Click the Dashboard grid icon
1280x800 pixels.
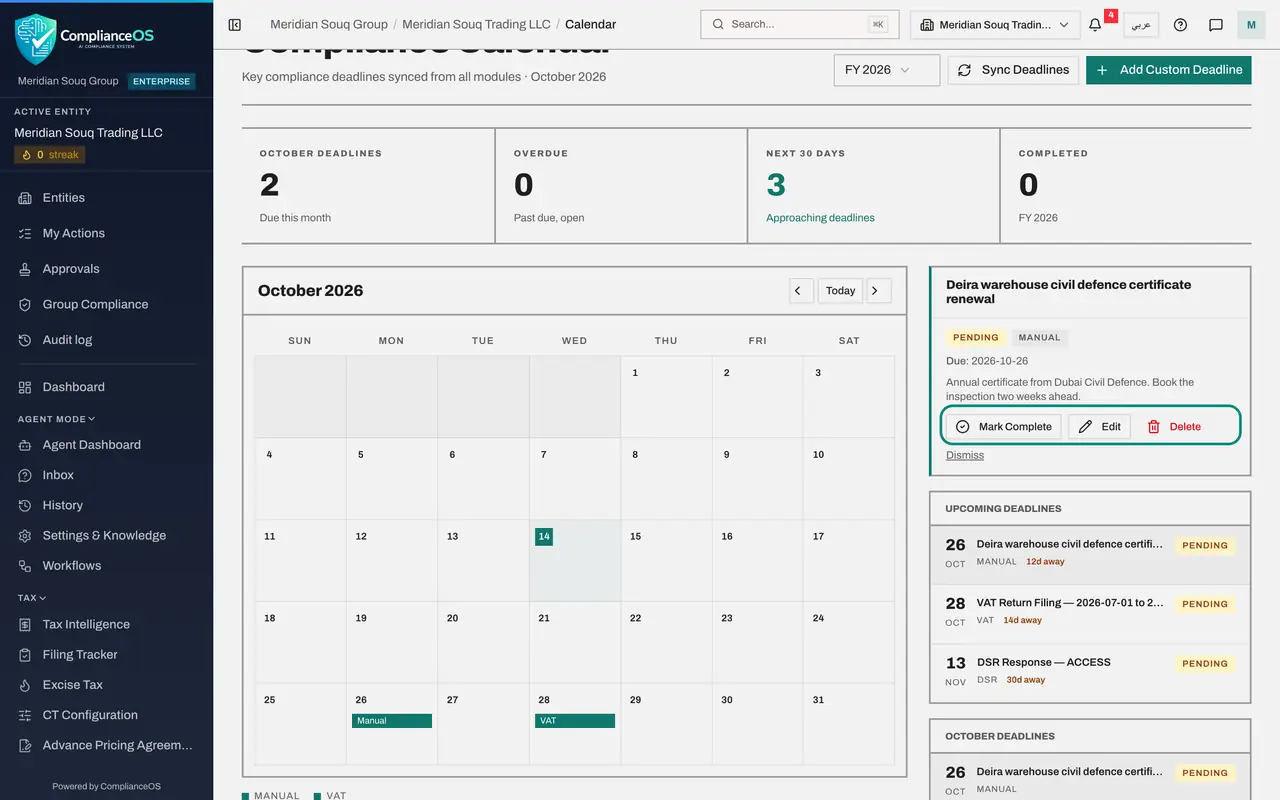point(25,387)
